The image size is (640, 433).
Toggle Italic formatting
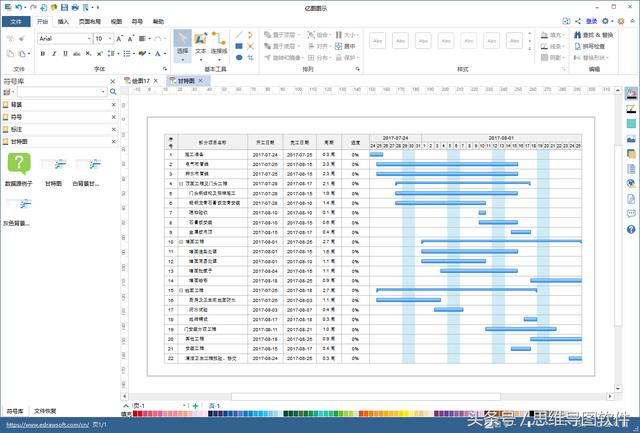click(54, 53)
